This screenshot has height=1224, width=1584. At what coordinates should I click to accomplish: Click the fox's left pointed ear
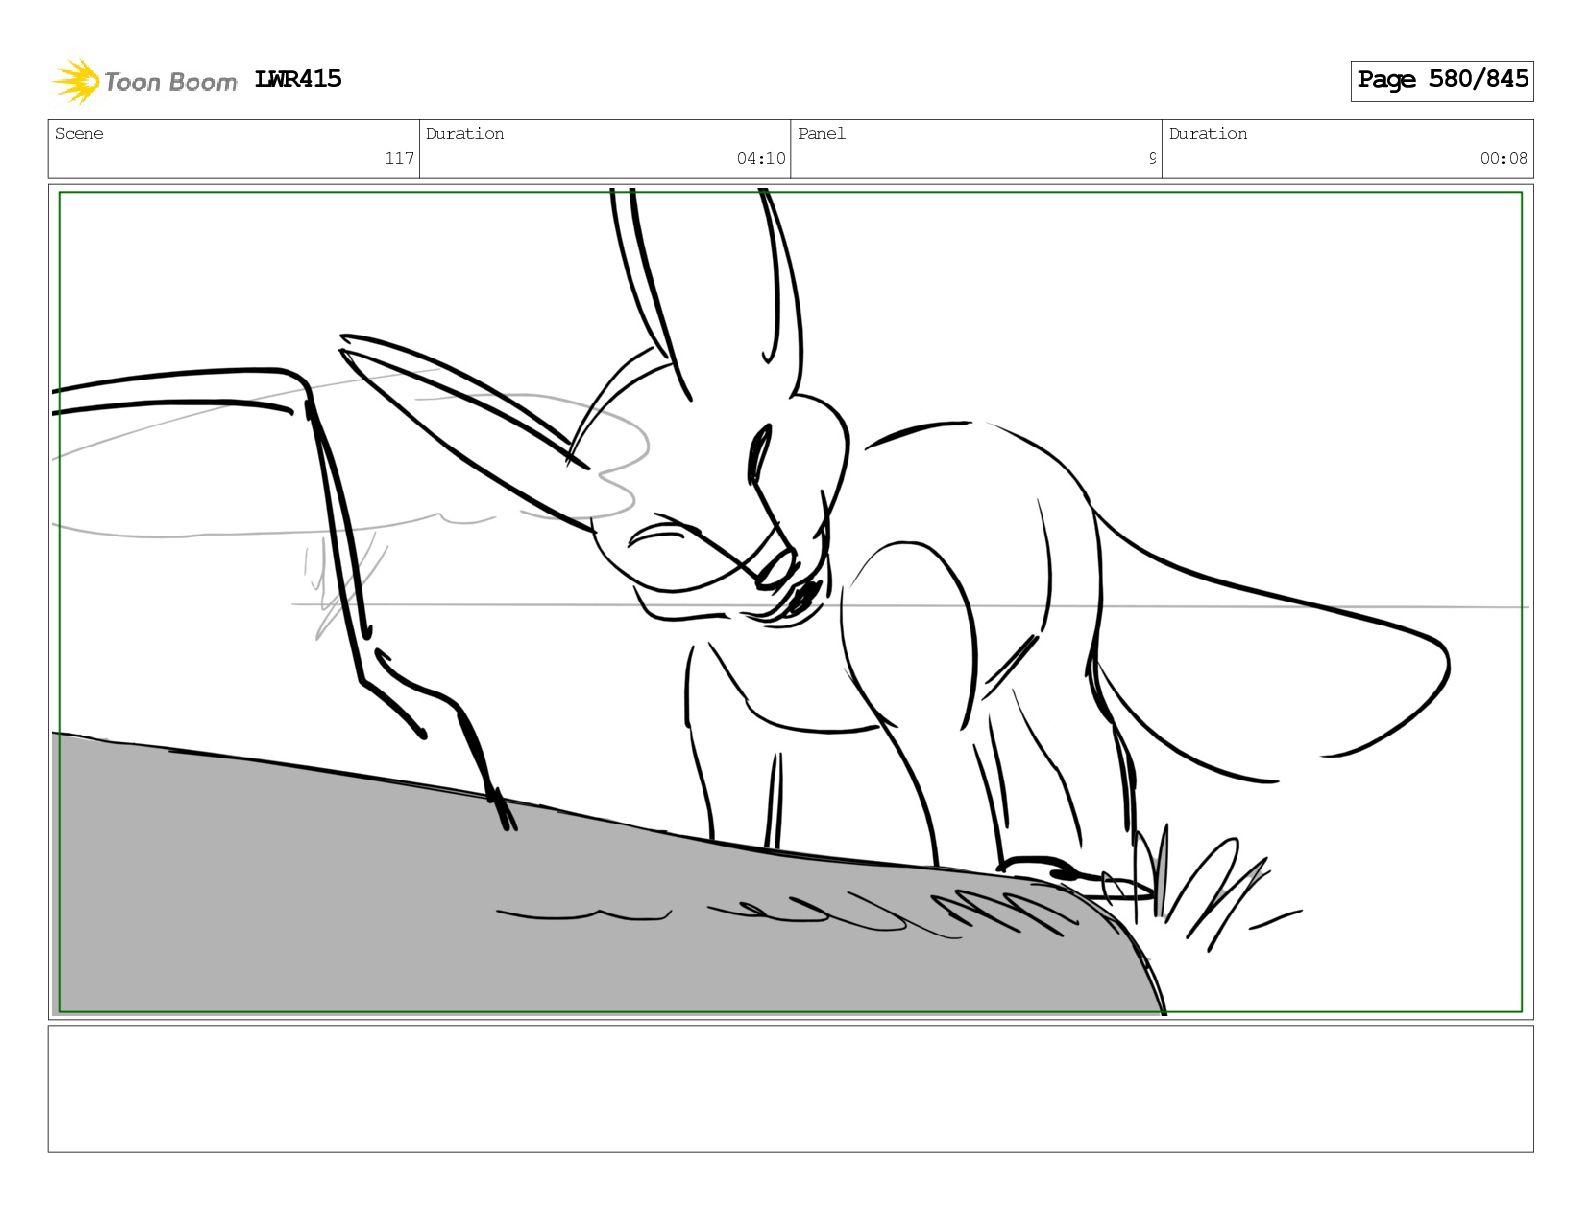click(465, 430)
